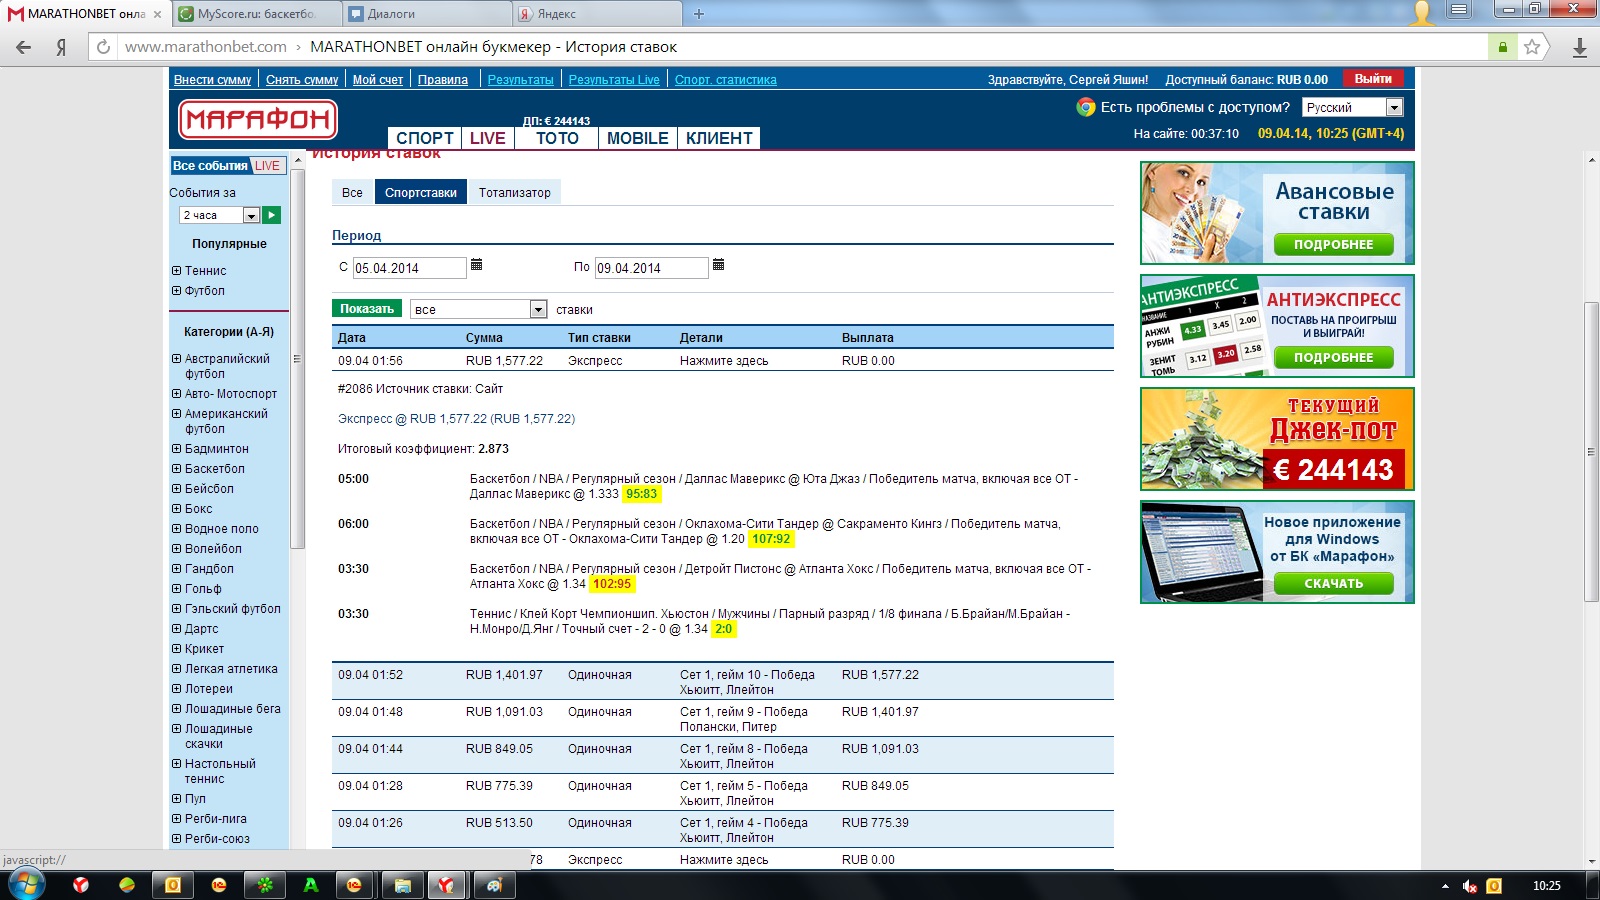Click the Yandex 'Я' button in toolbar
1600x900 pixels.
(x=61, y=47)
